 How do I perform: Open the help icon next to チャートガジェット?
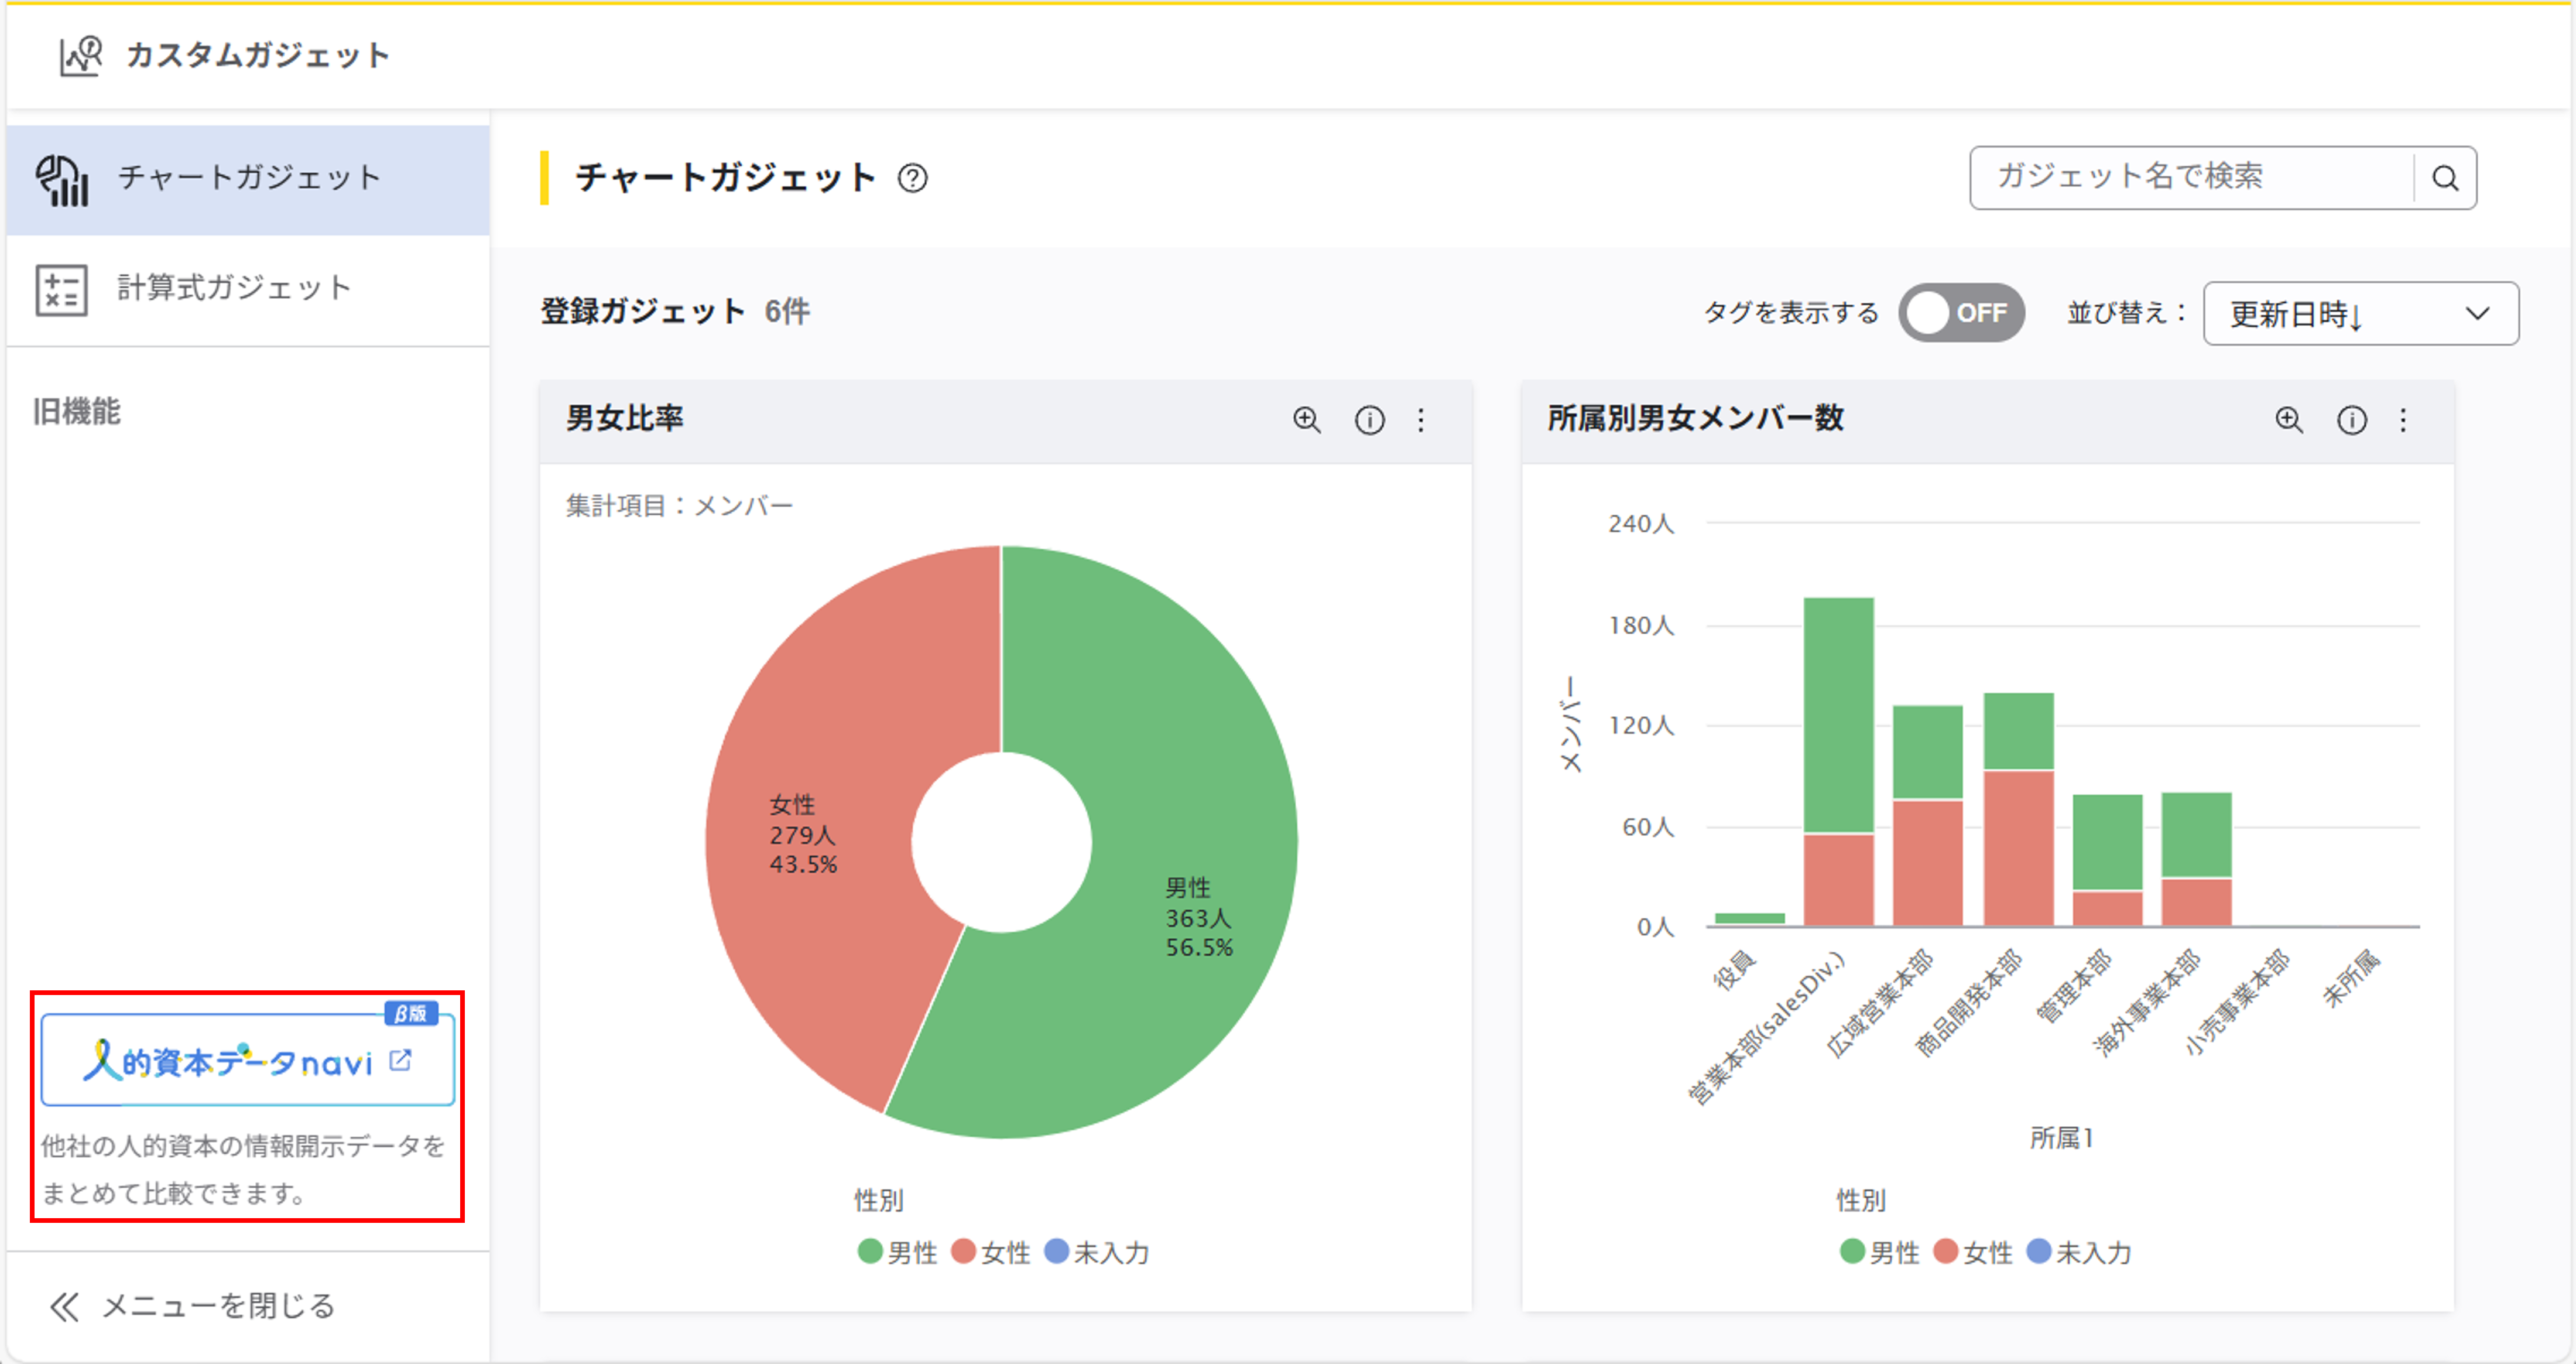[x=912, y=178]
